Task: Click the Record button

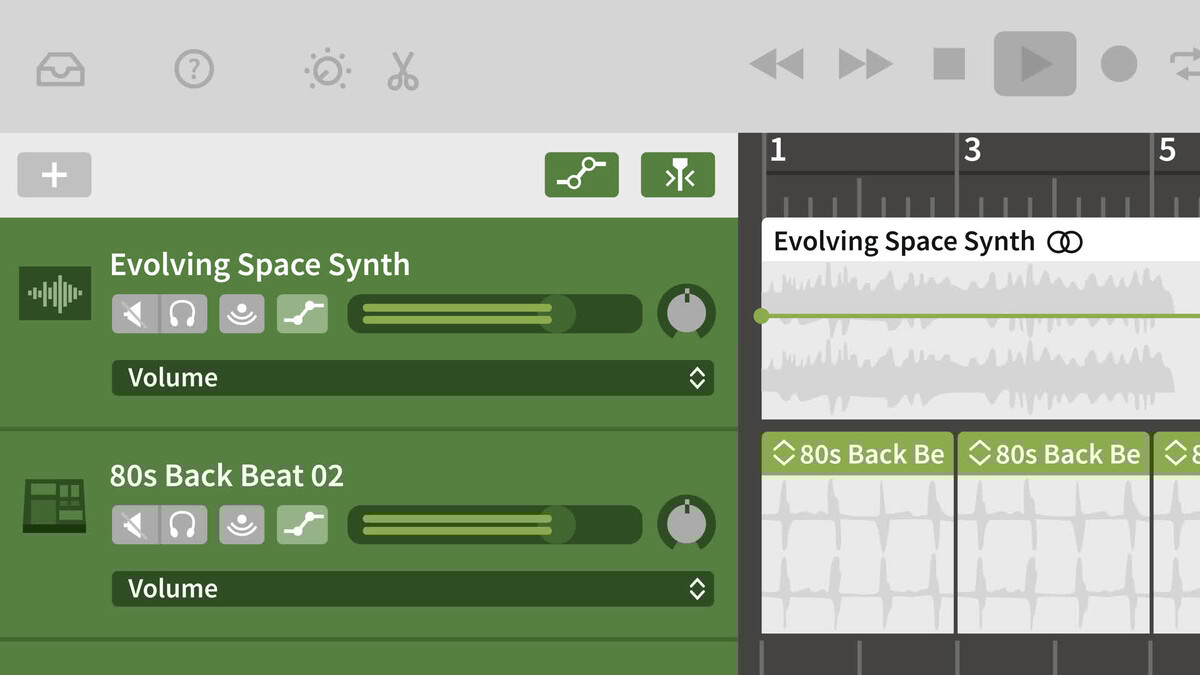Action: [x=1118, y=65]
